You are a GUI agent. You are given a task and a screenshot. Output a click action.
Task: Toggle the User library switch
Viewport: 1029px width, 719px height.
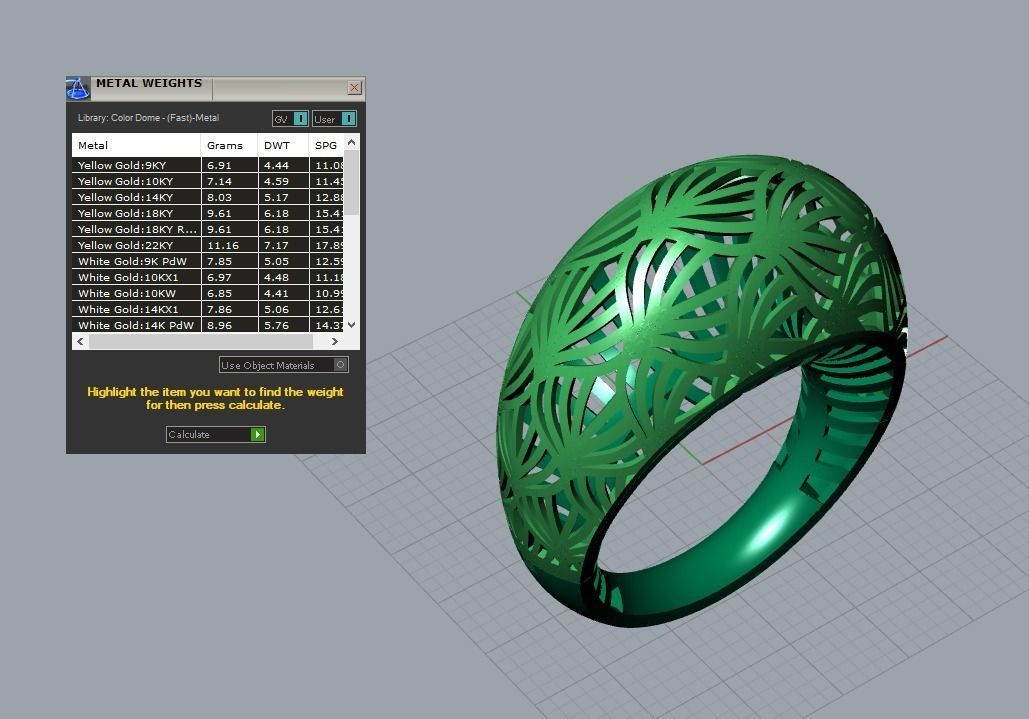pos(335,119)
